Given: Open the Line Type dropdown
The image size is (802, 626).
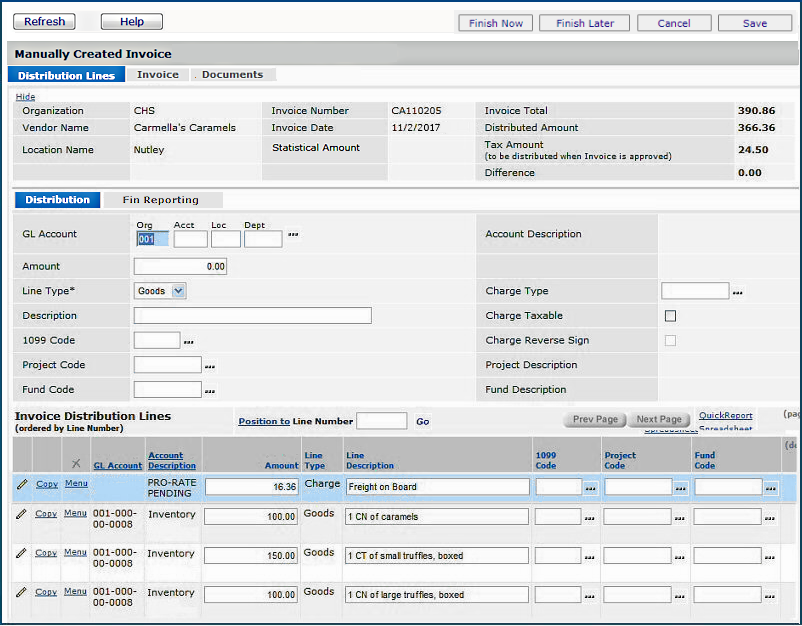Looking at the screenshot, I should (x=160, y=291).
